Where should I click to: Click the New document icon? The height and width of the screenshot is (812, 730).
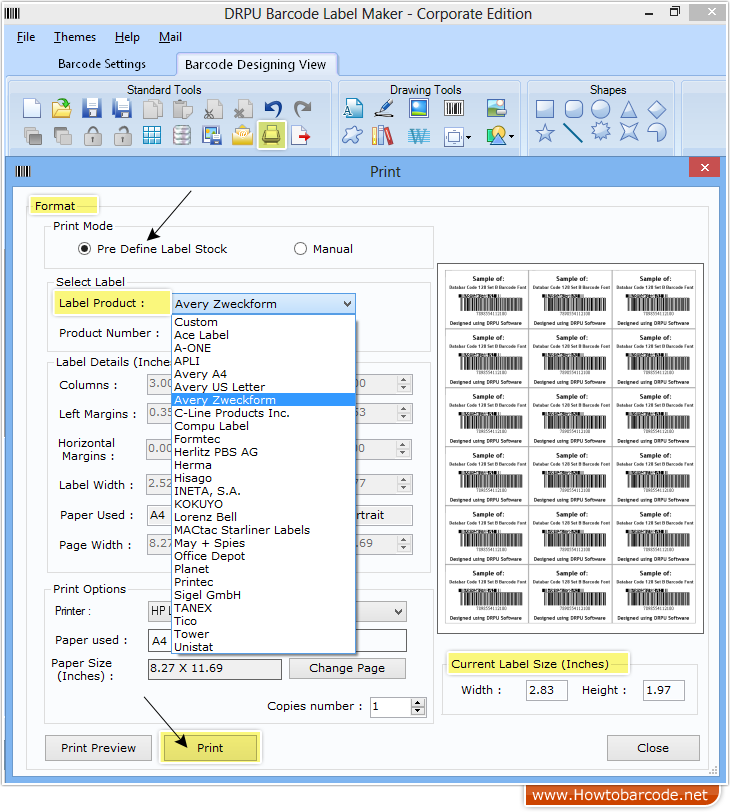(x=32, y=109)
